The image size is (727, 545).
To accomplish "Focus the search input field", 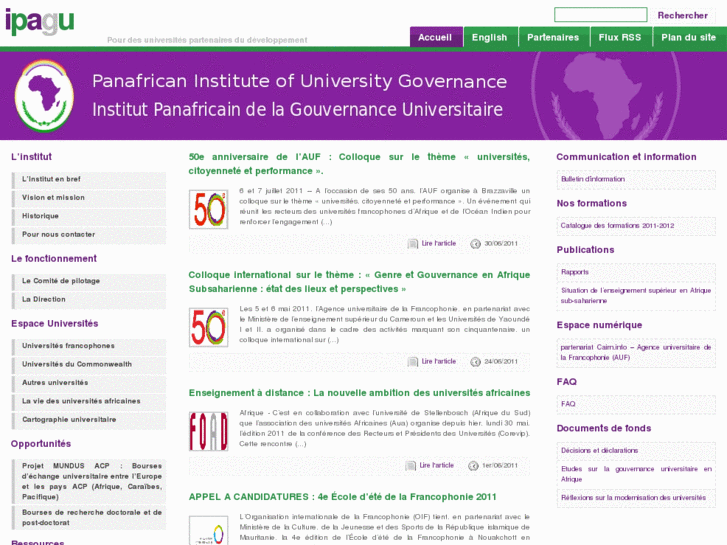I will [600, 15].
